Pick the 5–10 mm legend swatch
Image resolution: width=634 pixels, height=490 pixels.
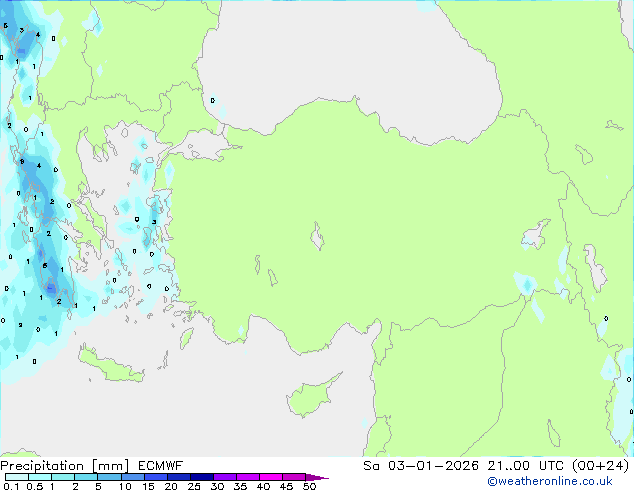(x=109, y=477)
